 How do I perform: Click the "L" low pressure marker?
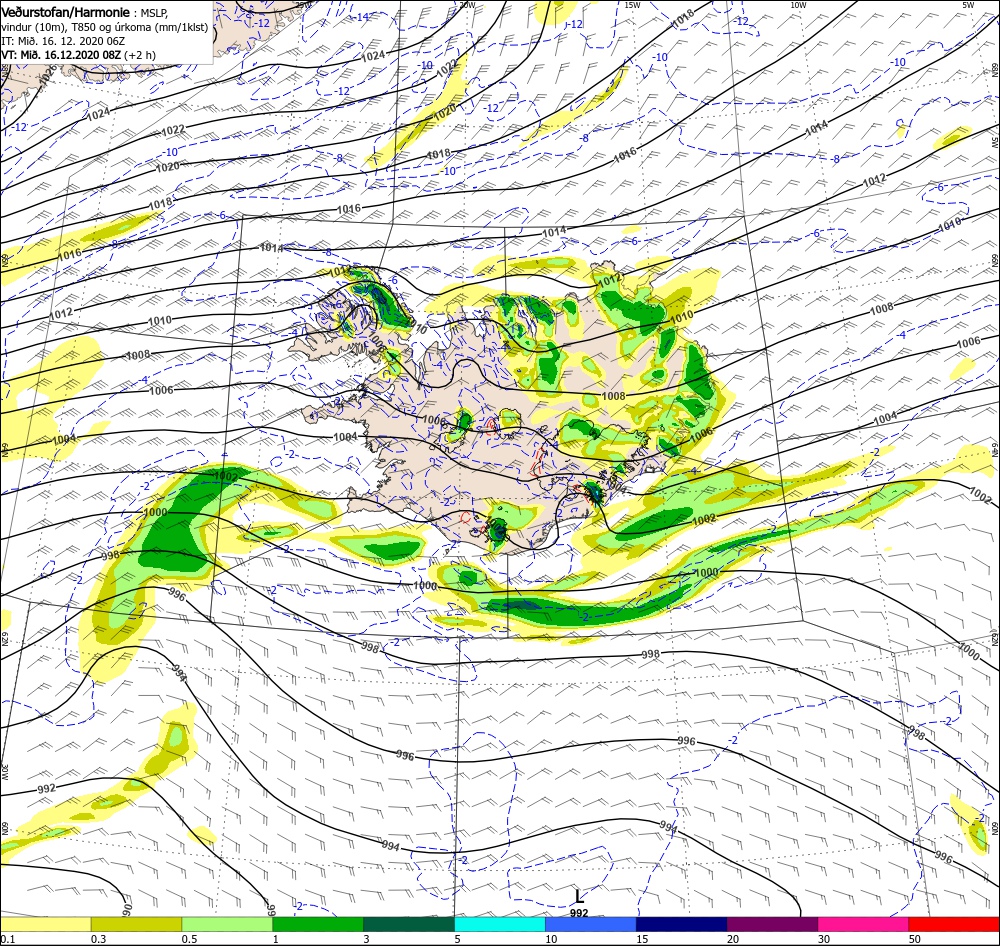[579, 897]
